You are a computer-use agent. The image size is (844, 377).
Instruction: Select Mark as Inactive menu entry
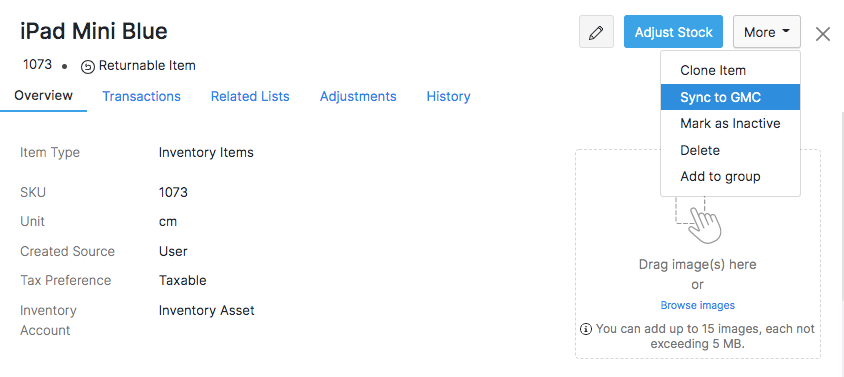click(x=730, y=123)
